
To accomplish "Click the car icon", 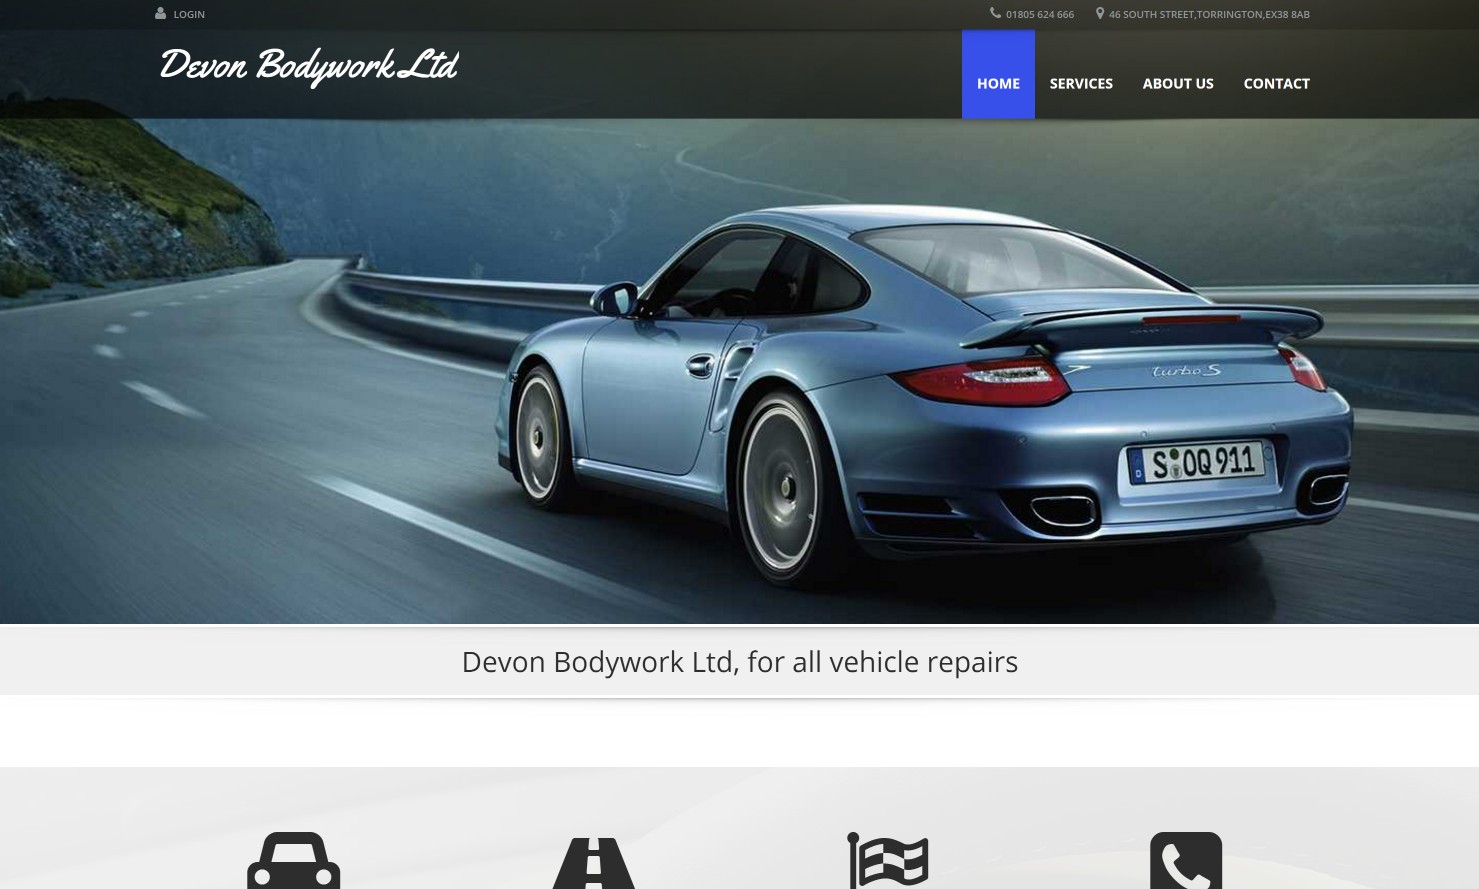I will tap(293, 860).
